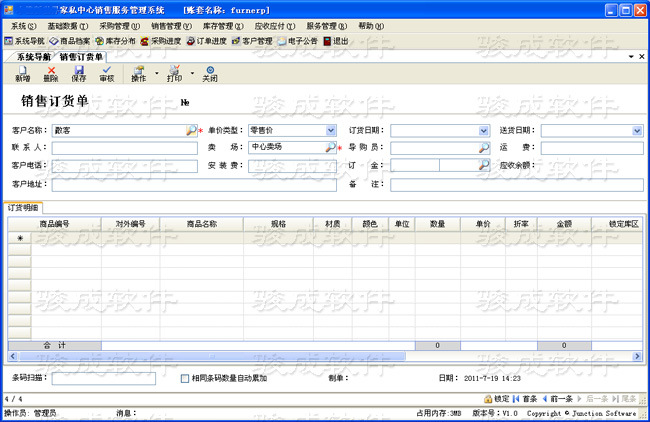Toggle 相同条码数量自动累加 checkbox

tap(185, 378)
